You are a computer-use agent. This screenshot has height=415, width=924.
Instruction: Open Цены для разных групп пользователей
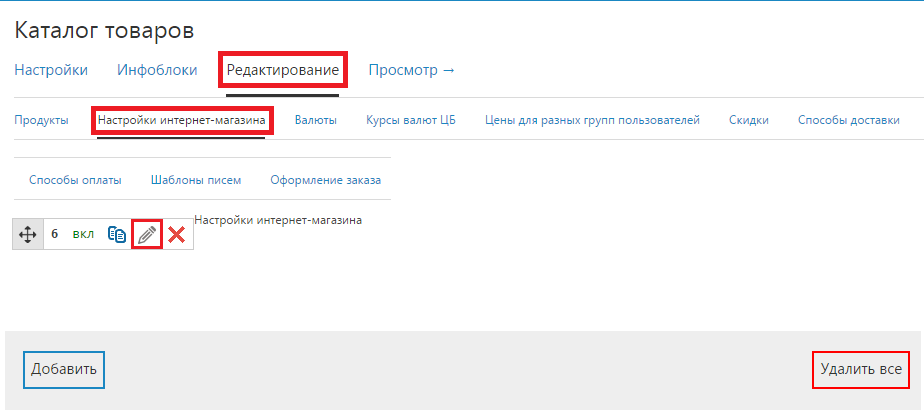pyautogui.click(x=592, y=120)
